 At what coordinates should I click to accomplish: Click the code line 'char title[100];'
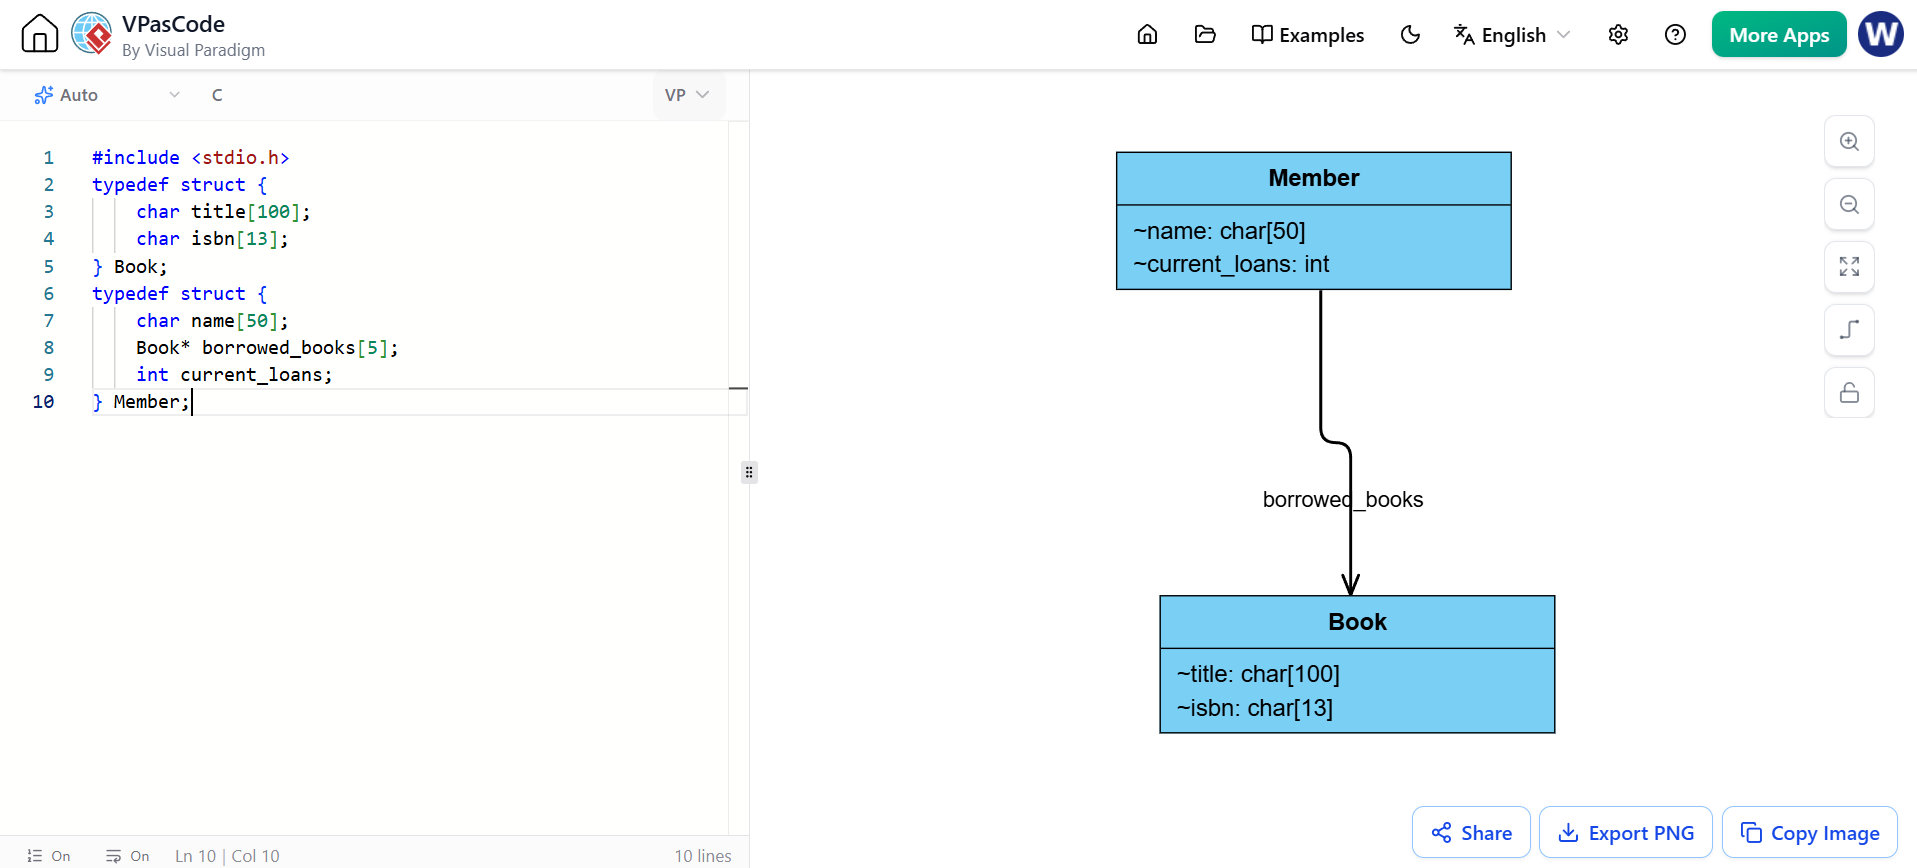tap(223, 212)
